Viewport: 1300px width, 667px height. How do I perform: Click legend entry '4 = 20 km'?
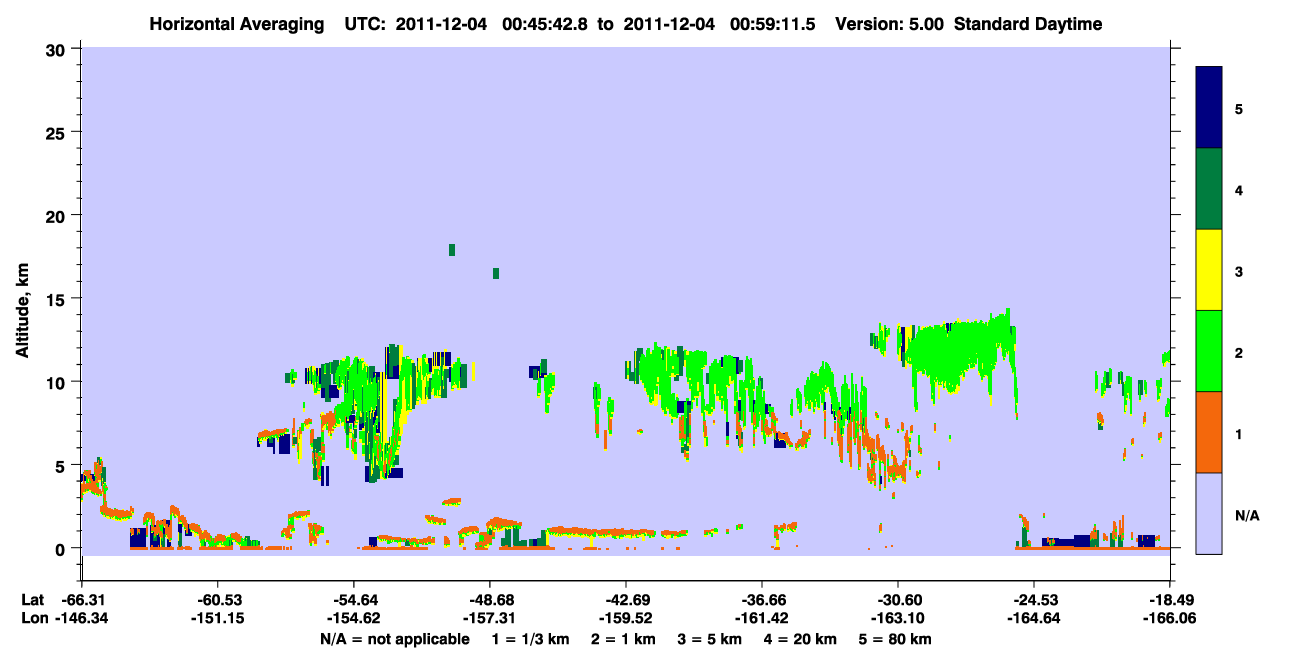point(799,639)
